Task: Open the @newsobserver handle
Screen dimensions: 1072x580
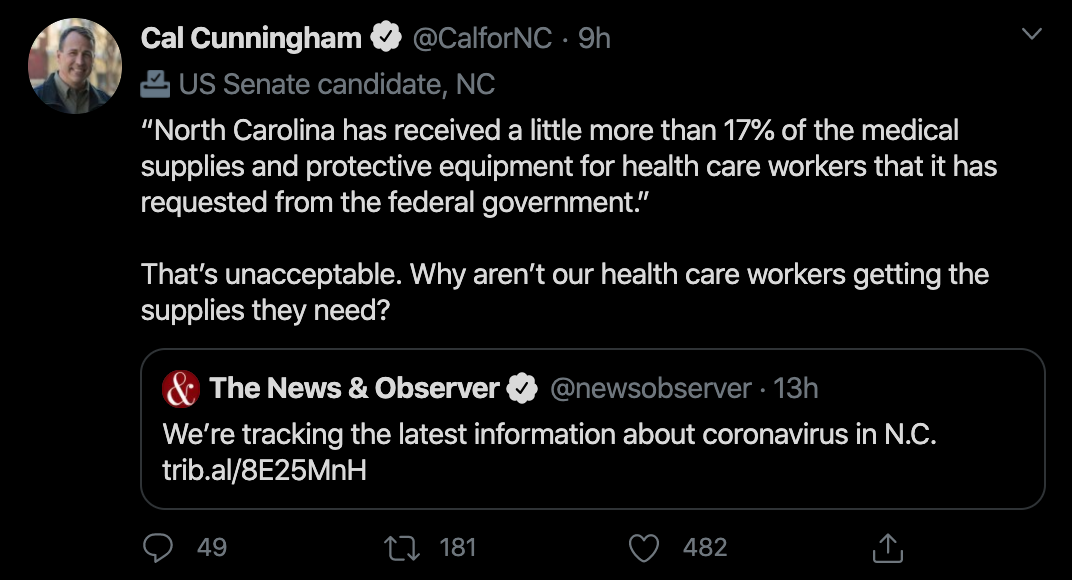Action: tap(651, 389)
